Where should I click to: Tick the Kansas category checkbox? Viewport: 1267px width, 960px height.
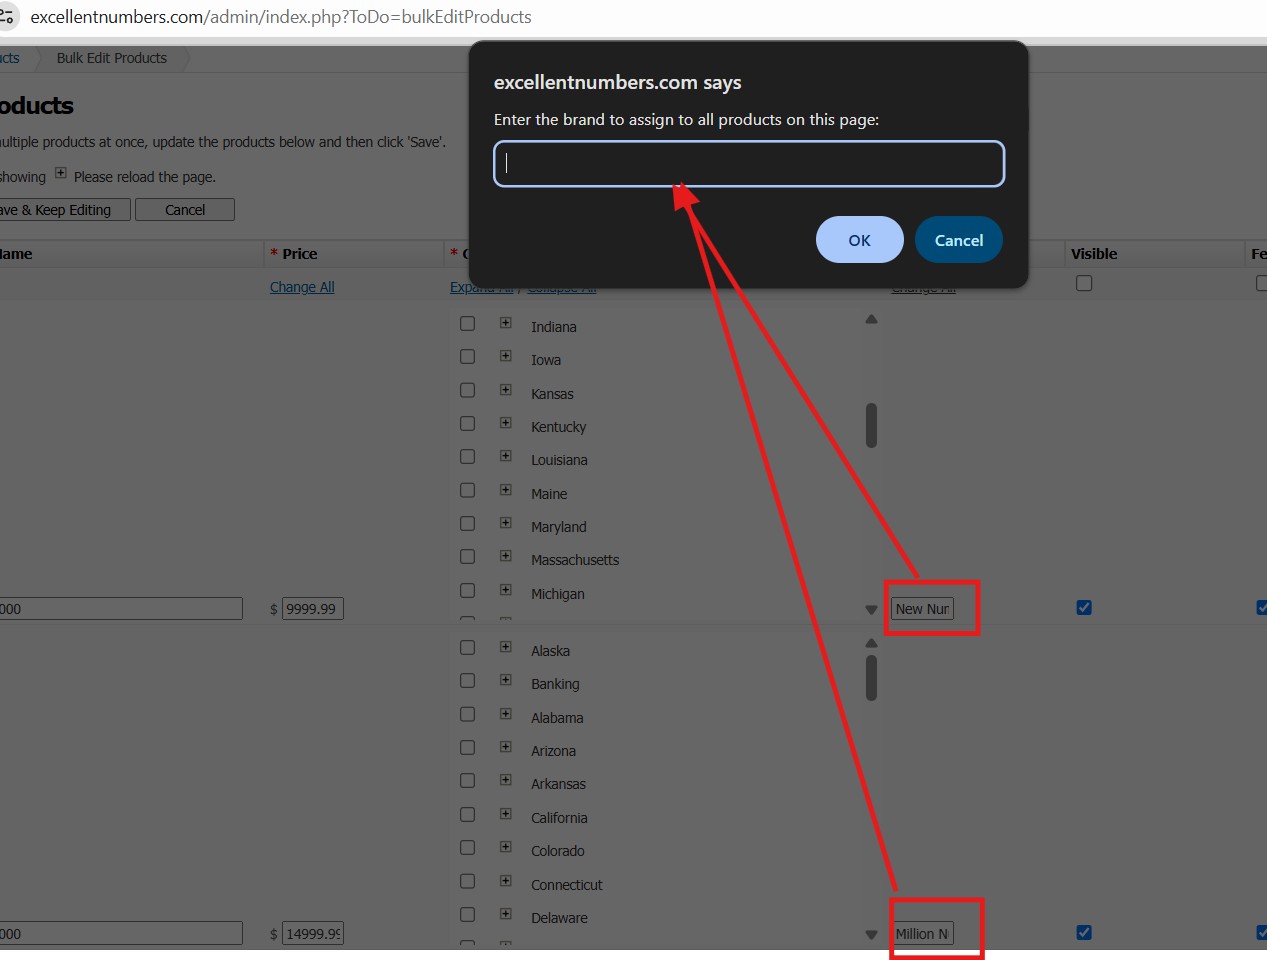click(x=467, y=390)
